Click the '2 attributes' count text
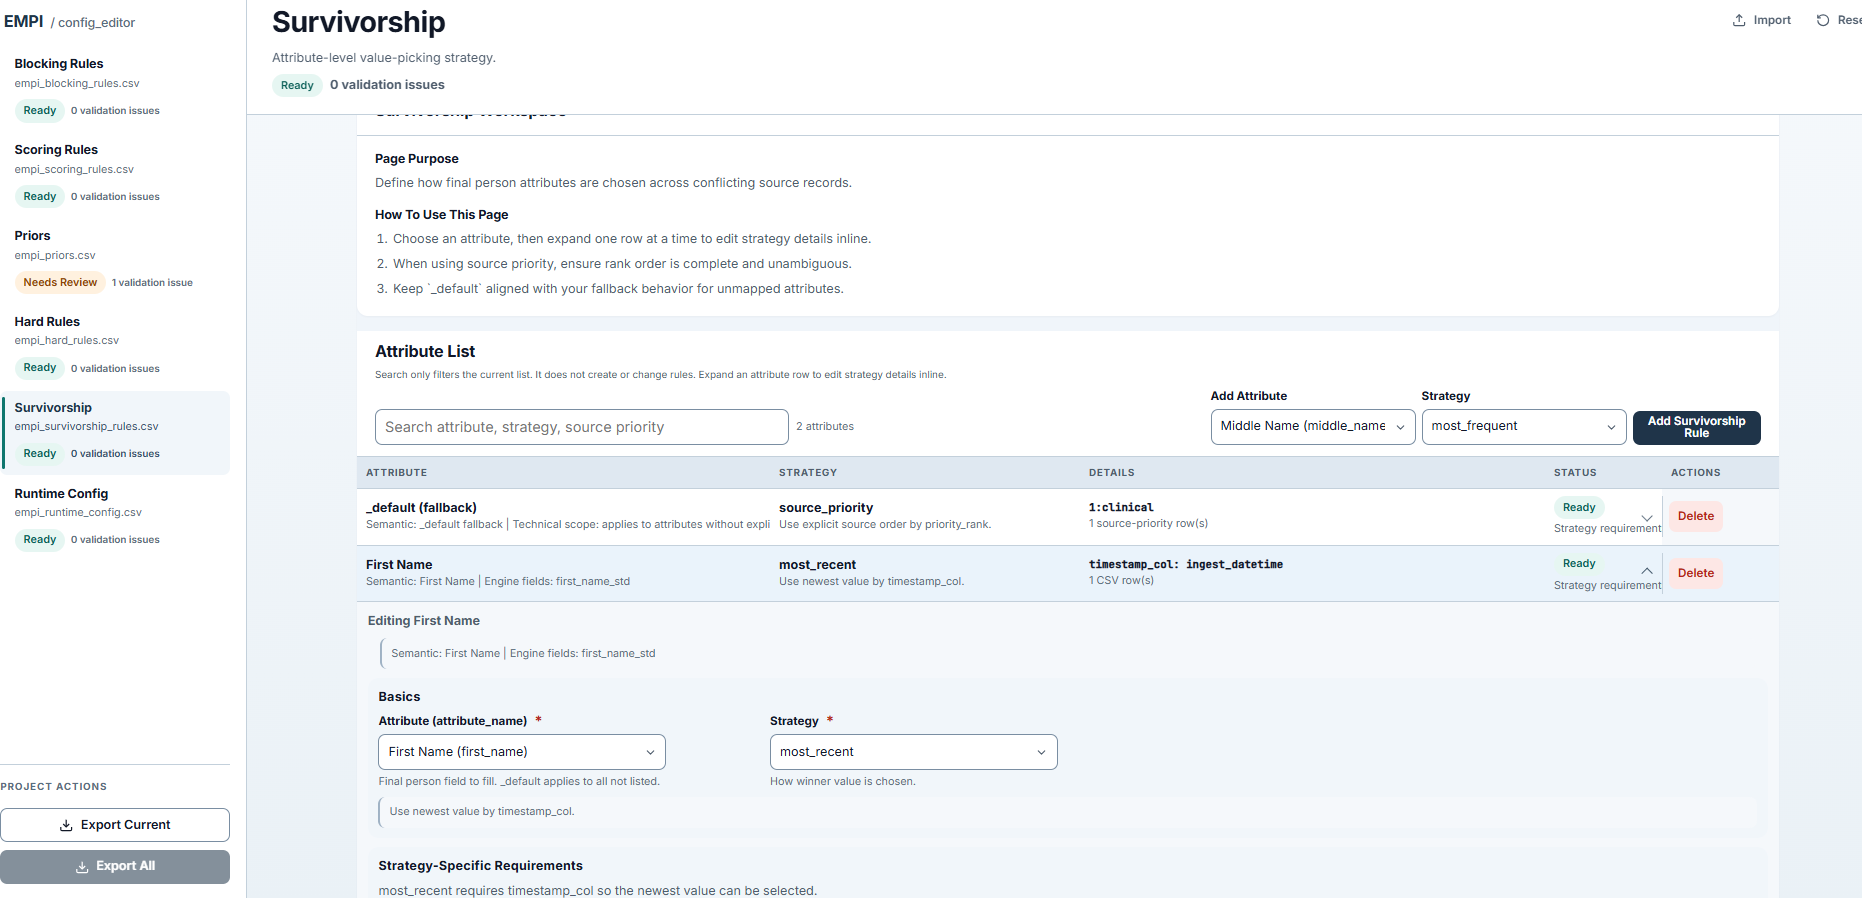Viewport: 1862px width, 898px height. 825,426
